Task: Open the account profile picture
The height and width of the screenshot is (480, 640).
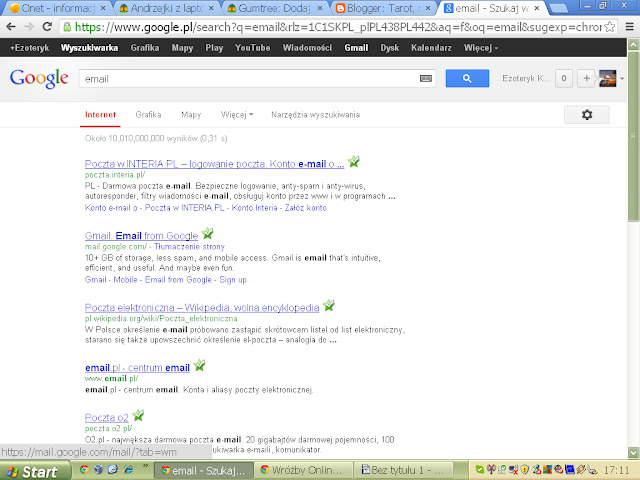Action: click(607, 78)
